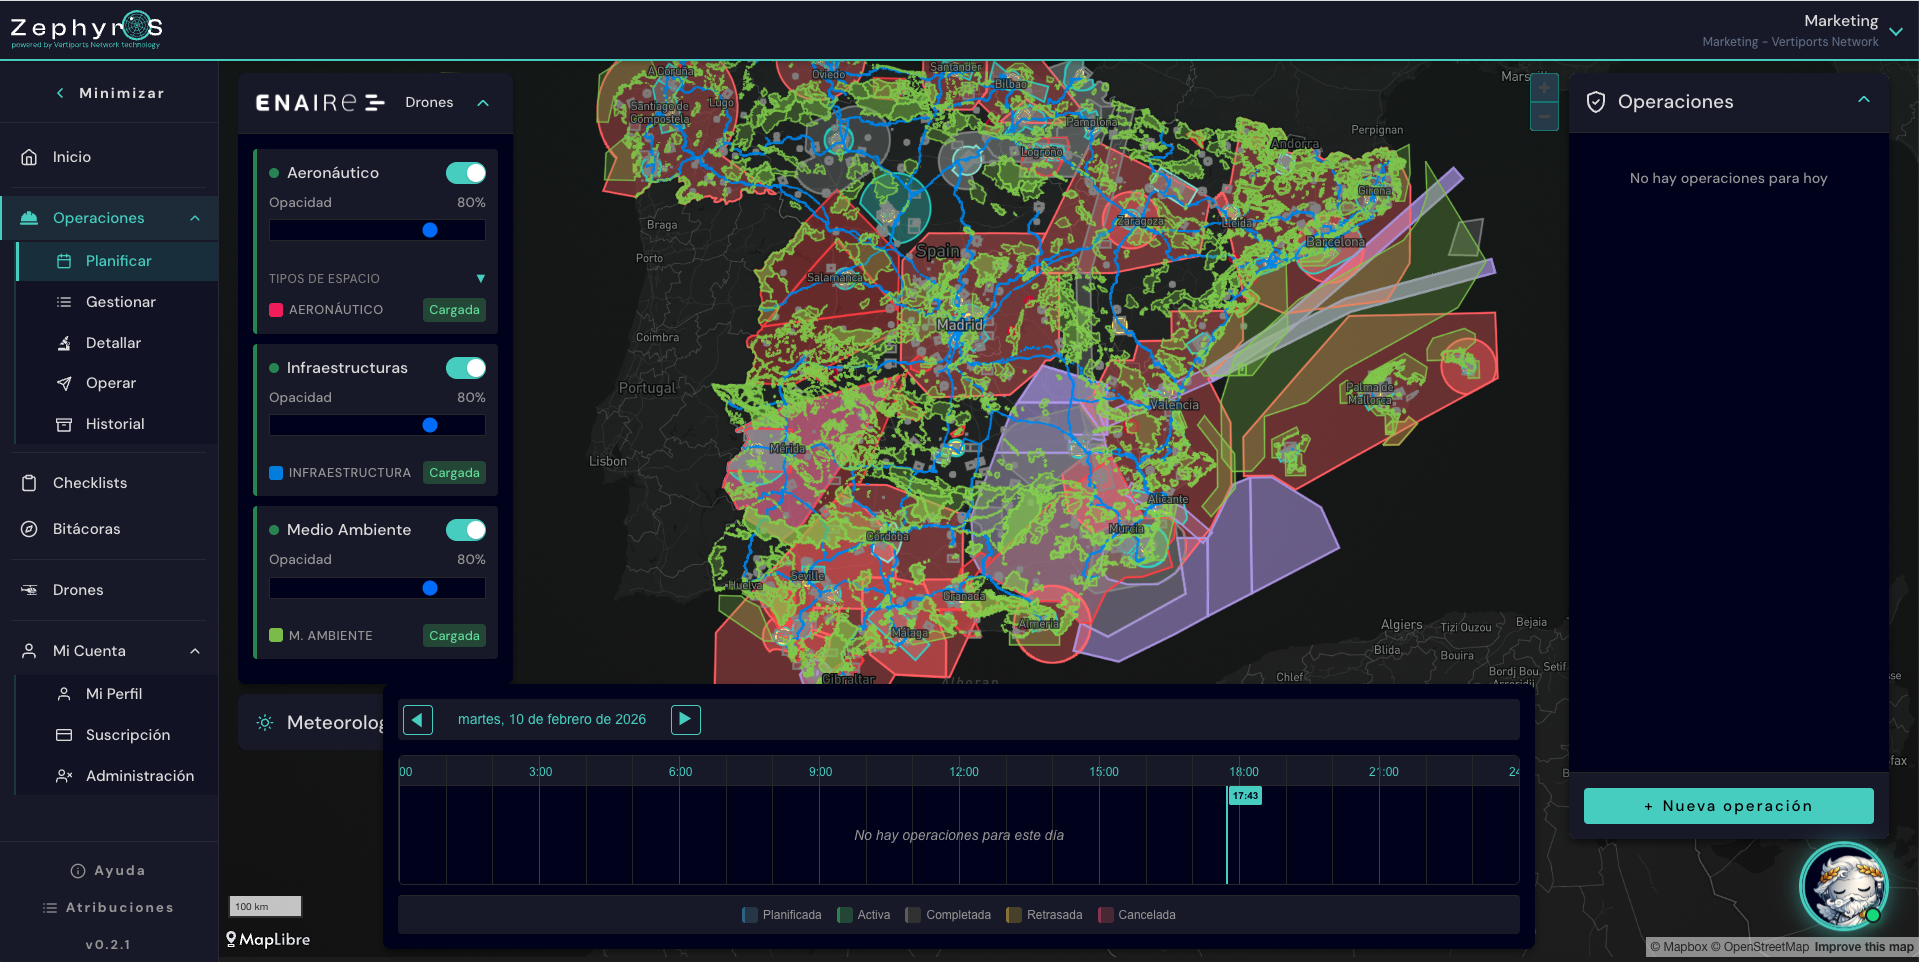Viewport: 1919px width, 962px height.
Task: Go to next day in timeline
Action: 685,719
